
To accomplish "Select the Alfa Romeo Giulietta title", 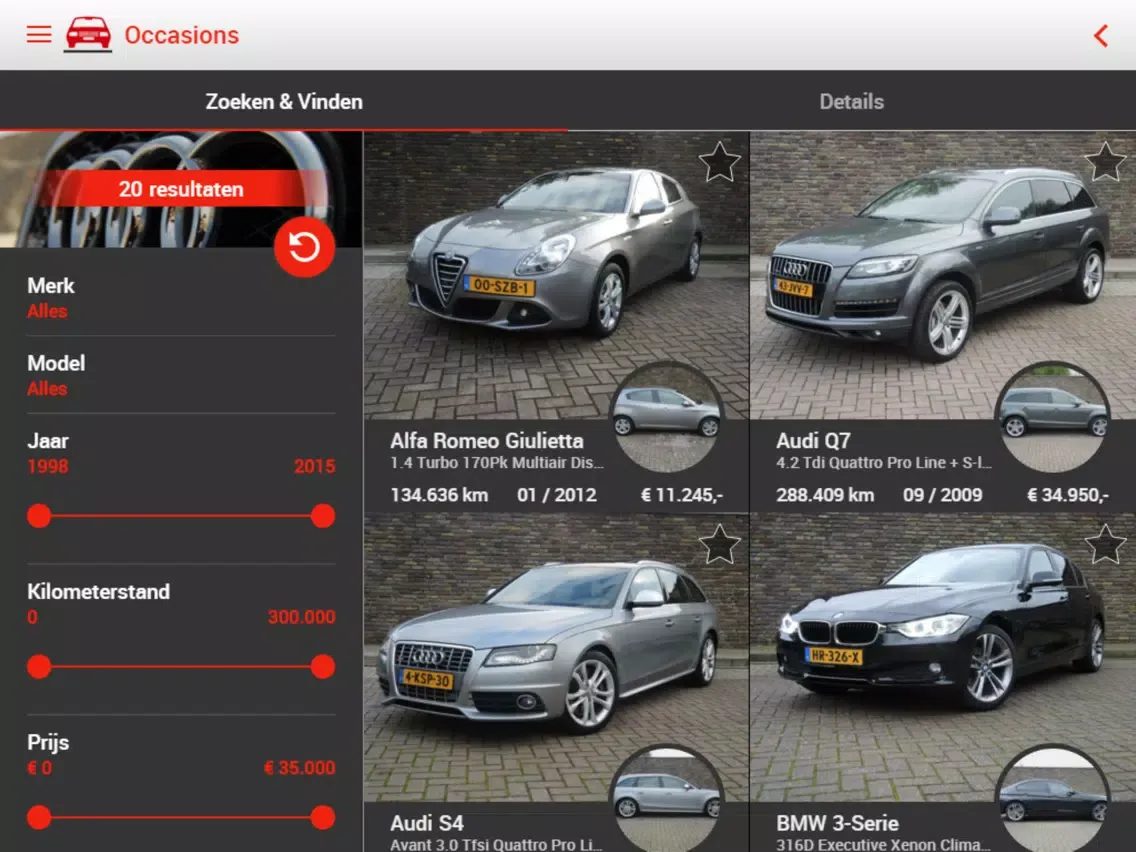I will 486,440.
